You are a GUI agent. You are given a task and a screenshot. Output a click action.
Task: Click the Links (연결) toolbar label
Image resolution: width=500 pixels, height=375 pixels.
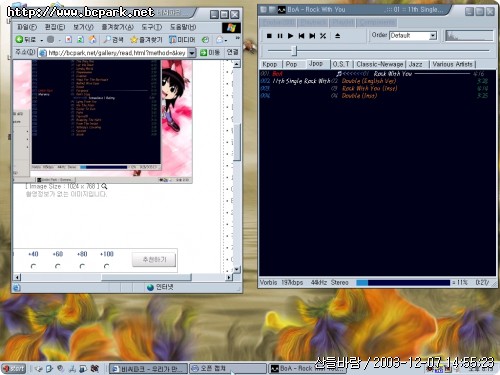pyautogui.click(x=232, y=52)
